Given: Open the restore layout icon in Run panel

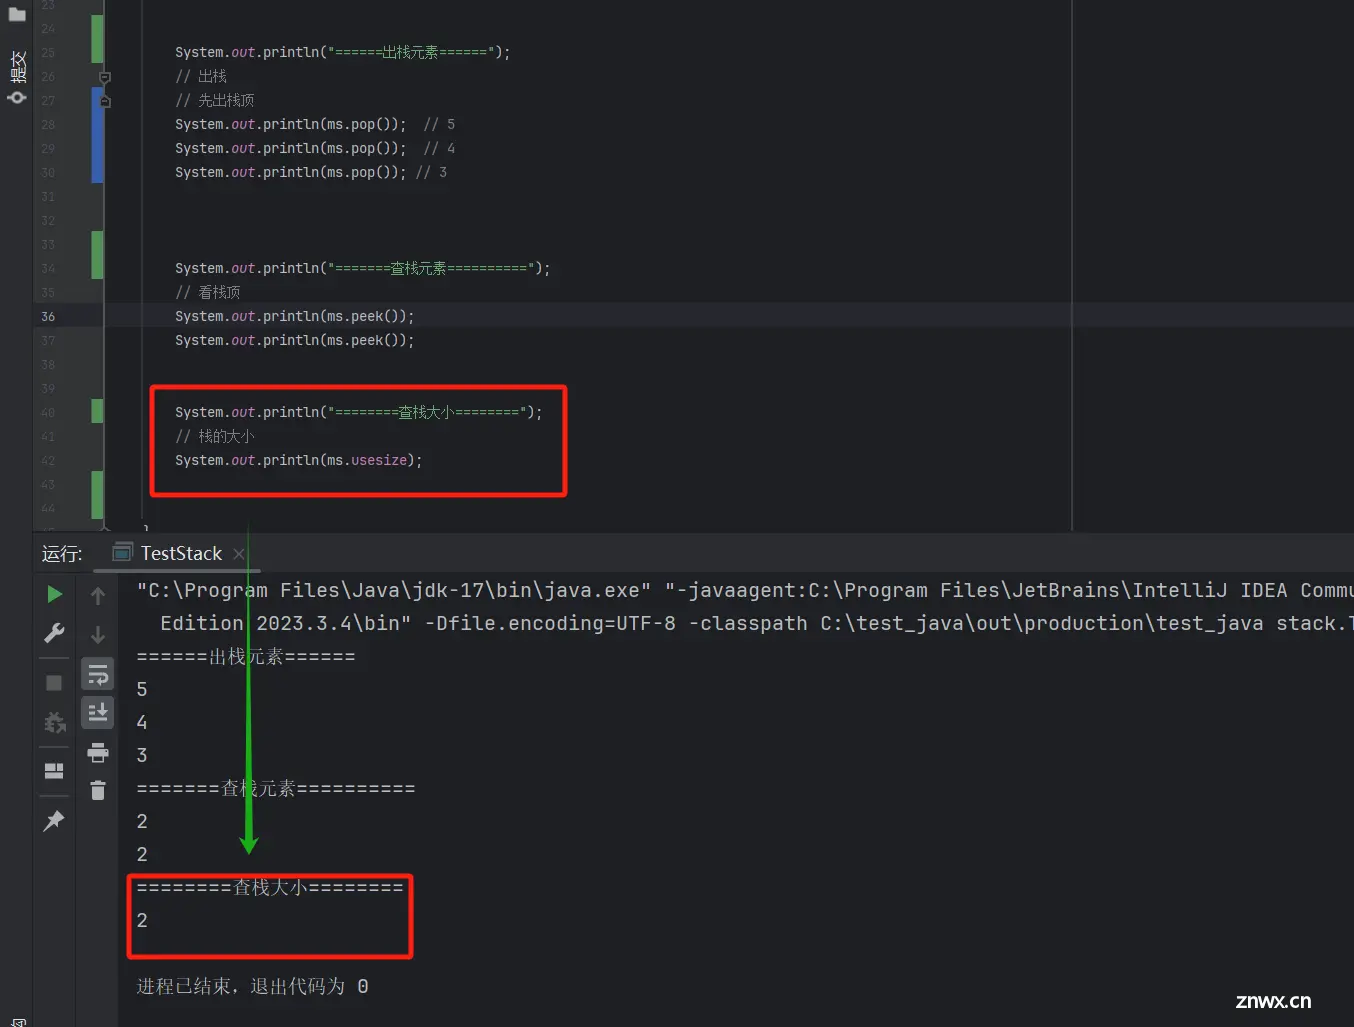Looking at the screenshot, I should point(54,771).
